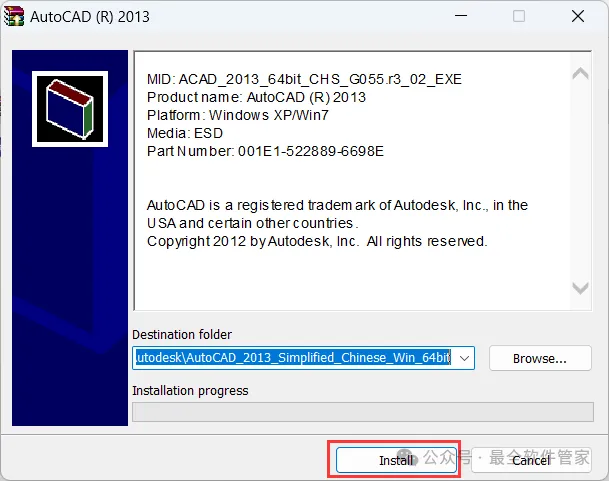The height and width of the screenshot is (481, 609).
Task: Click the 'Installation progress' label
Action: (x=190, y=390)
